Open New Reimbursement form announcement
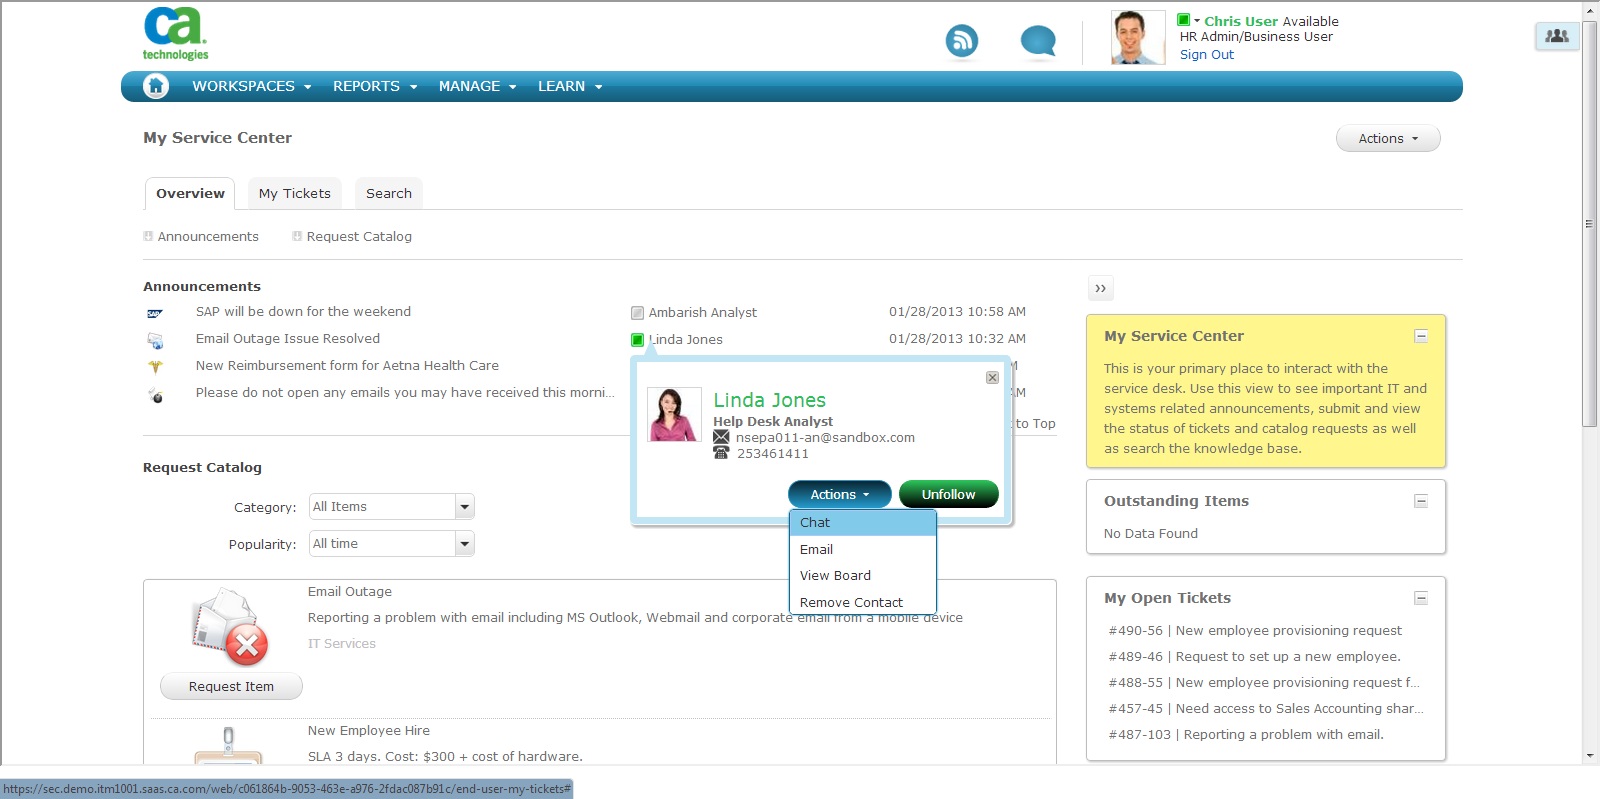Viewport: 1600px width, 799px height. click(347, 366)
